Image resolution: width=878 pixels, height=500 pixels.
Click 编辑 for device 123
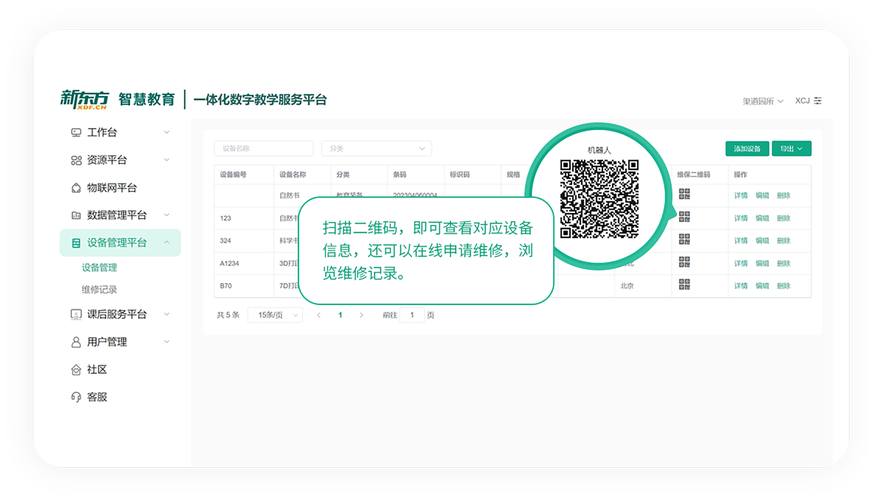[x=762, y=218]
